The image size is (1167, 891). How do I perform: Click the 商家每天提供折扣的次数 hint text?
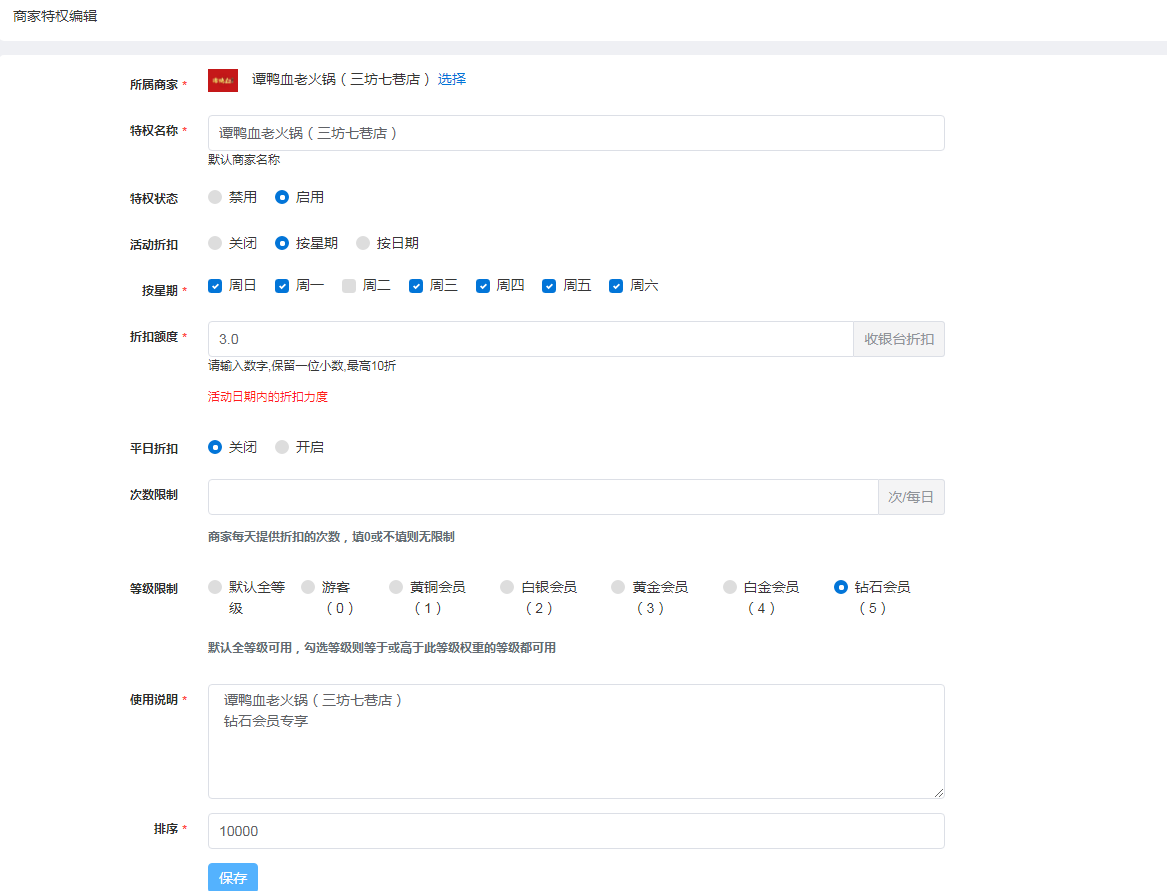click(x=331, y=537)
